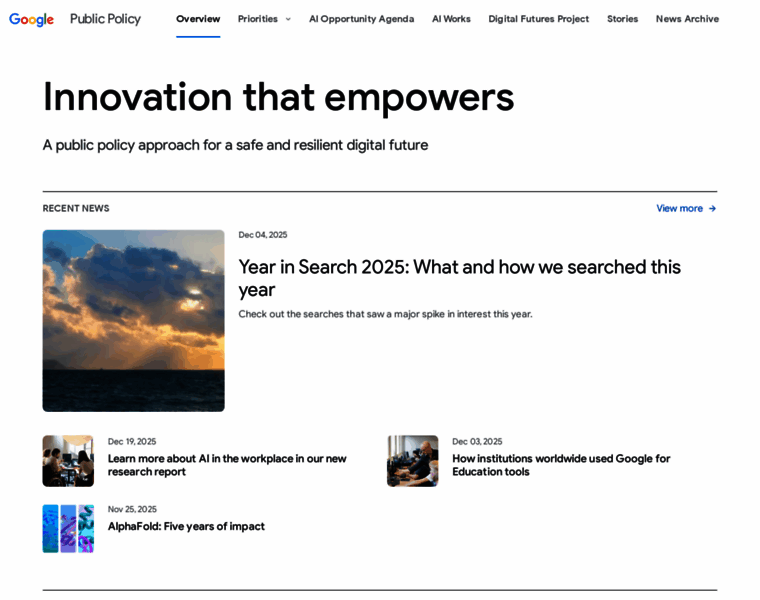Select the Overview tab
This screenshot has height=600, width=760.
click(x=198, y=19)
